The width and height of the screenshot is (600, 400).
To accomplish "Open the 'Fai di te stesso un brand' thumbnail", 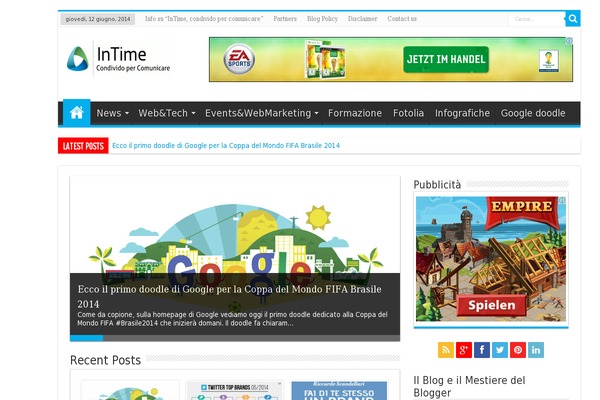I will pos(339,390).
